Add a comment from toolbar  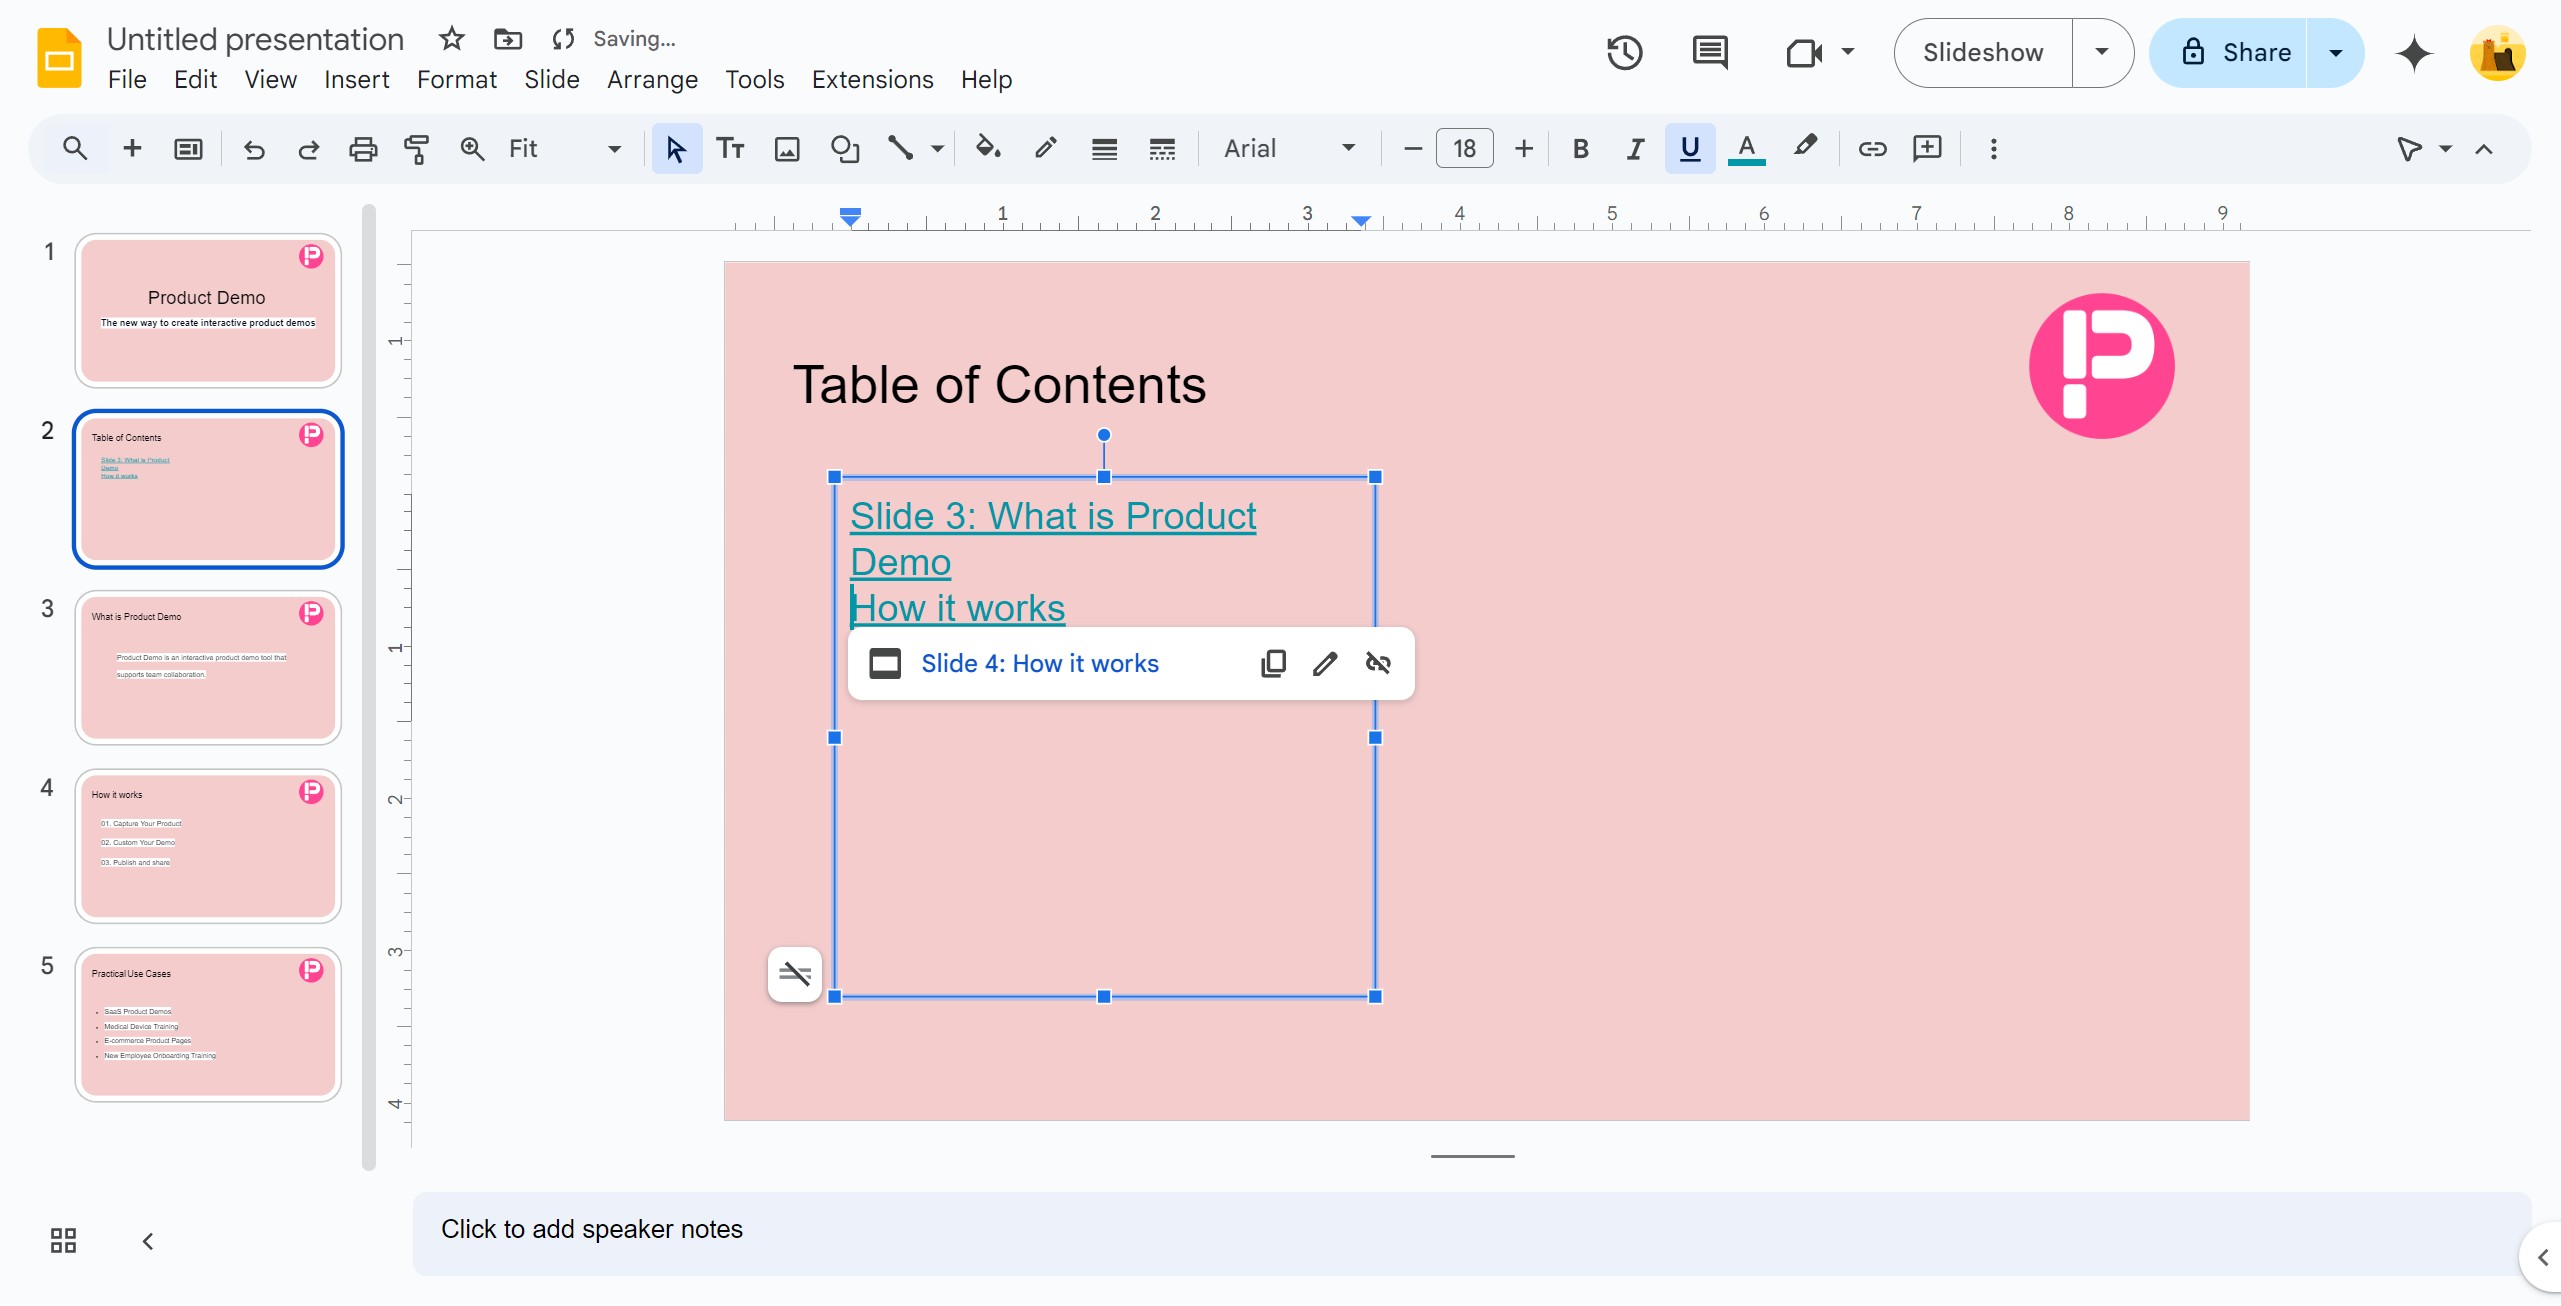(1927, 149)
